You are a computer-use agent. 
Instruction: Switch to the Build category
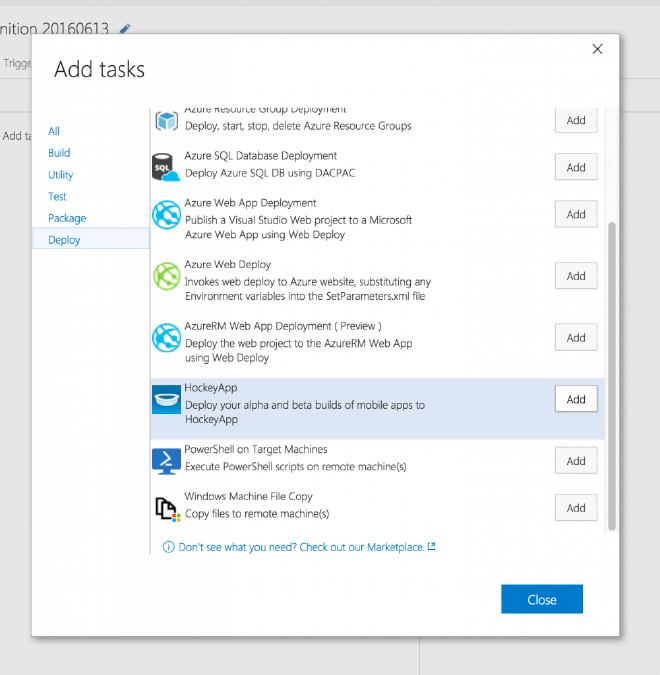pyautogui.click(x=59, y=153)
